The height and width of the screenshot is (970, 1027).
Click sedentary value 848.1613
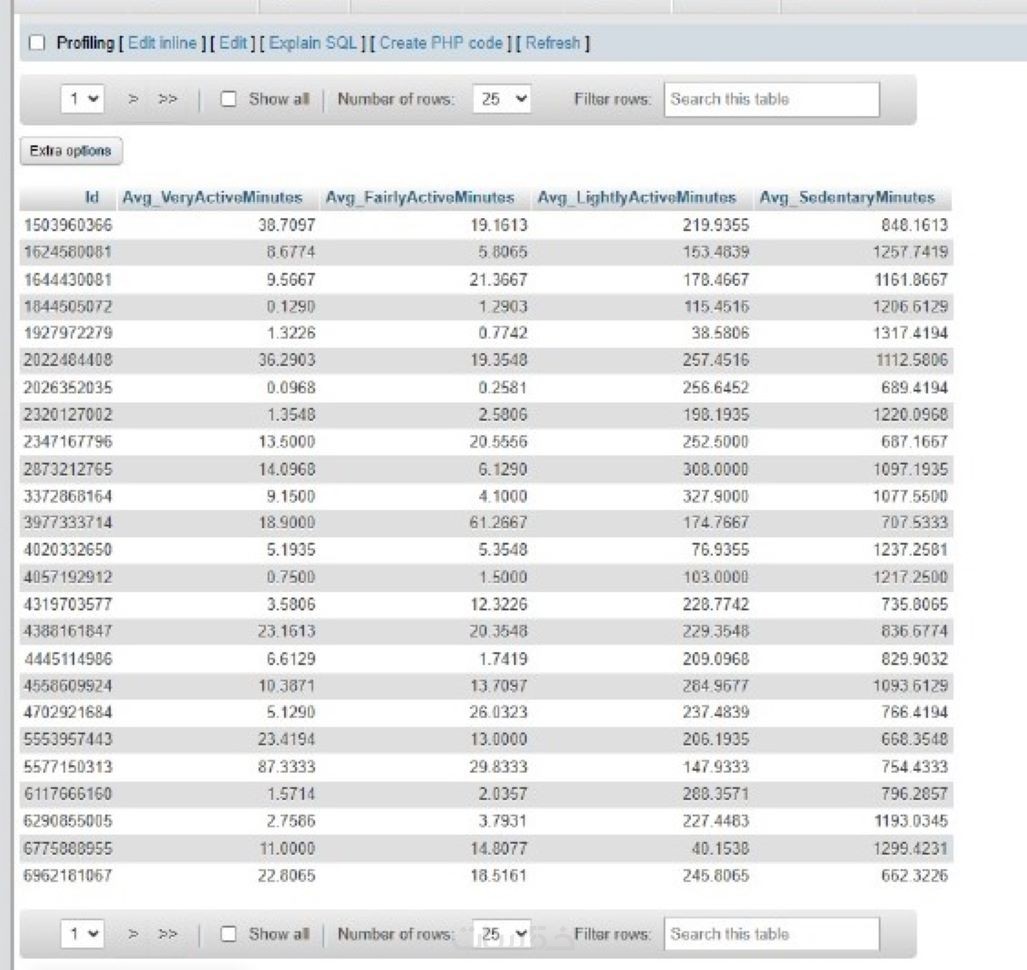[x=915, y=225]
